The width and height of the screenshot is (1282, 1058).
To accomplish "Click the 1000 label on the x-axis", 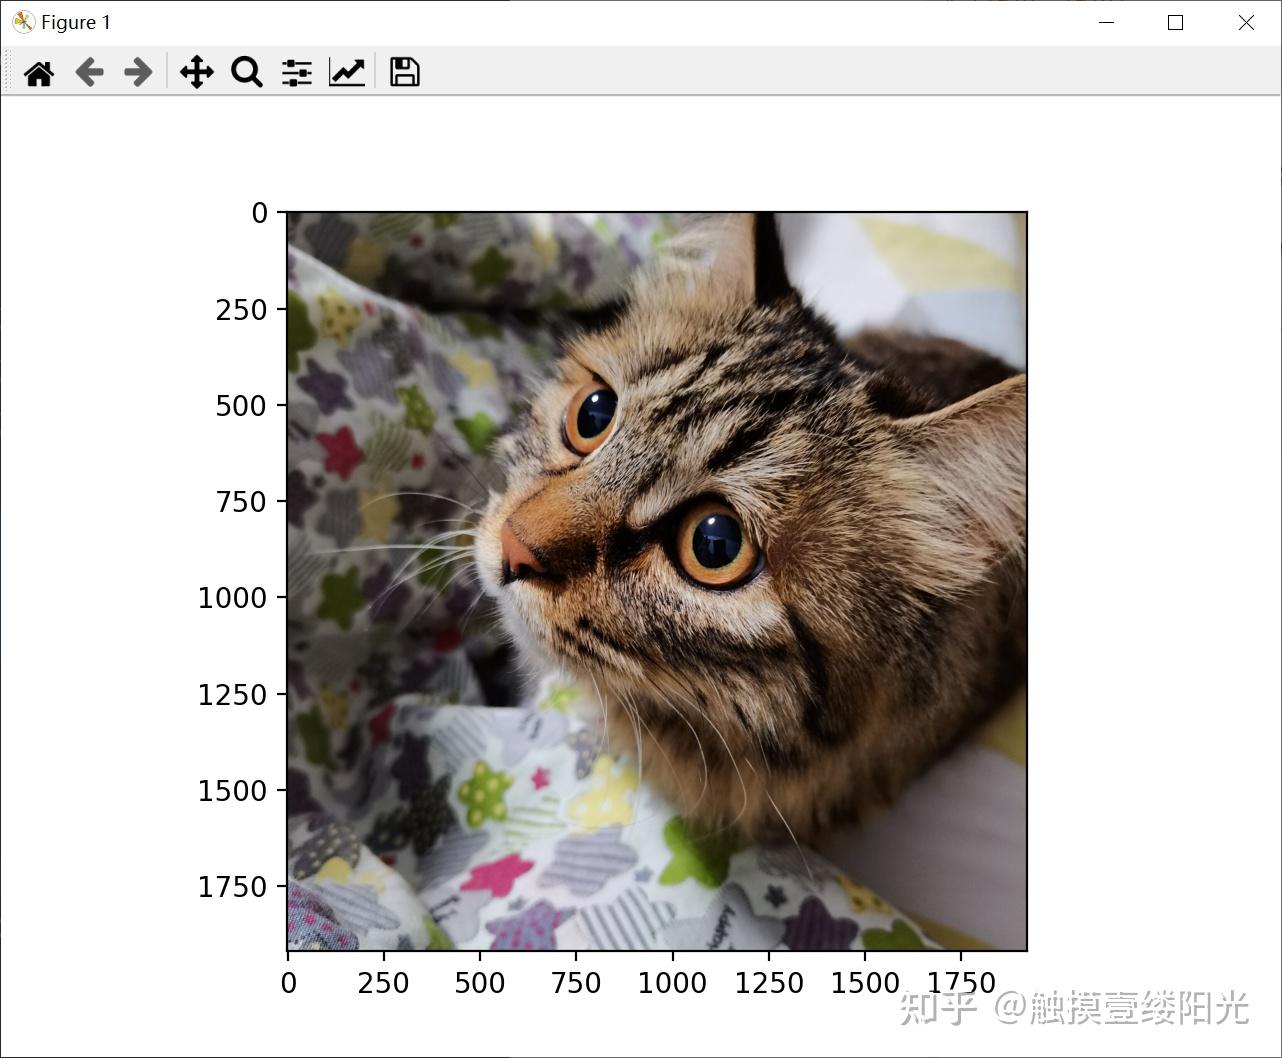I will [673, 983].
